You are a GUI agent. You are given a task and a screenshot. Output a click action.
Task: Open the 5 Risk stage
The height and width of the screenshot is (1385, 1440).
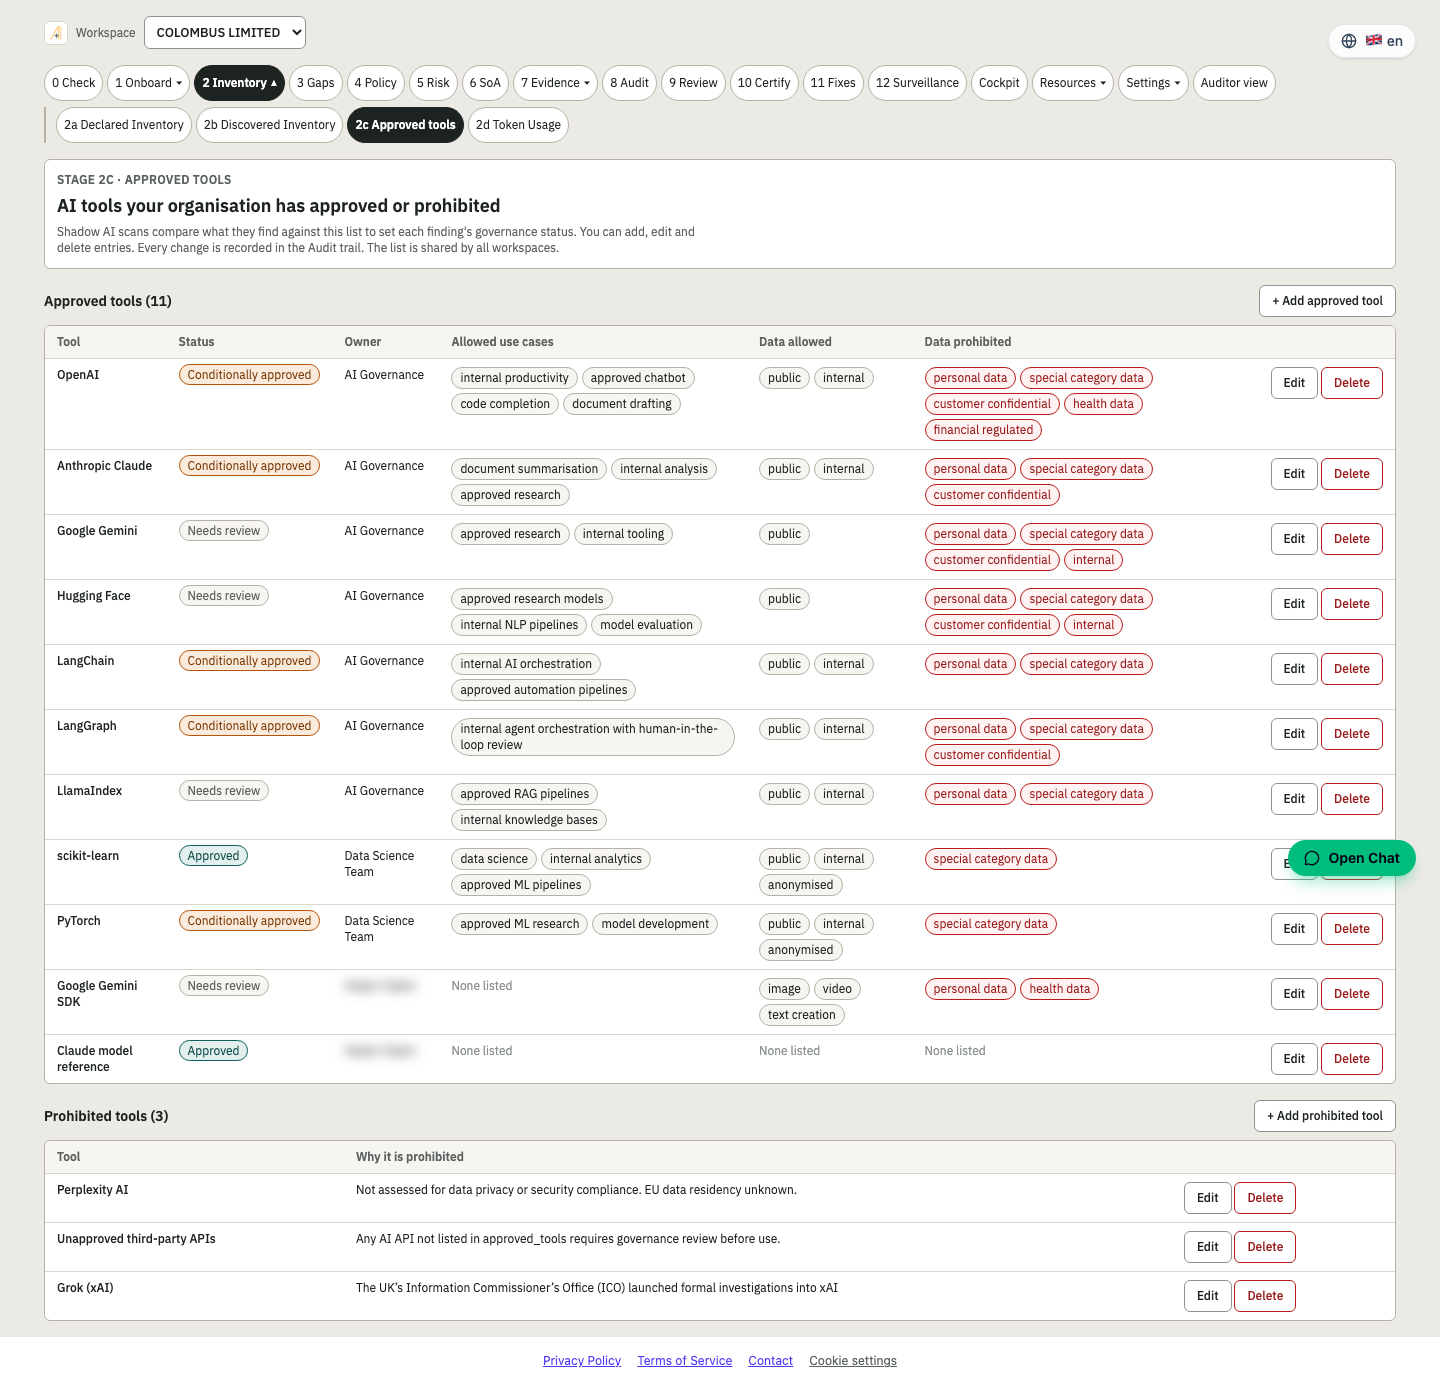tap(433, 83)
